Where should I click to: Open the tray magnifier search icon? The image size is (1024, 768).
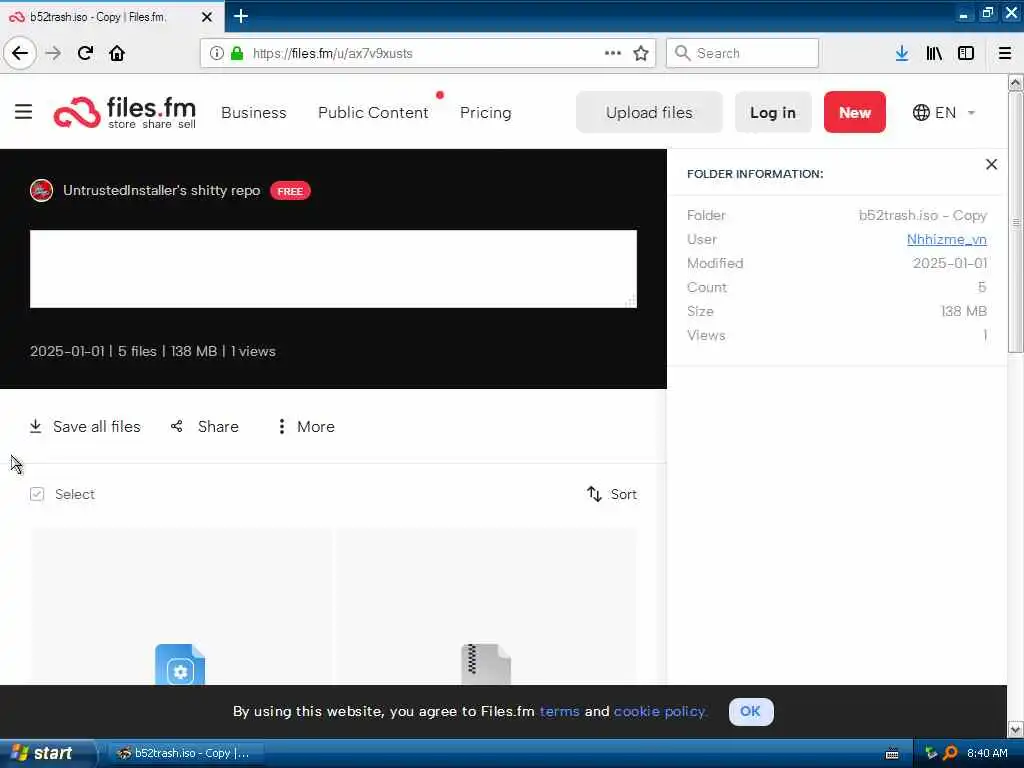click(x=950, y=753)
